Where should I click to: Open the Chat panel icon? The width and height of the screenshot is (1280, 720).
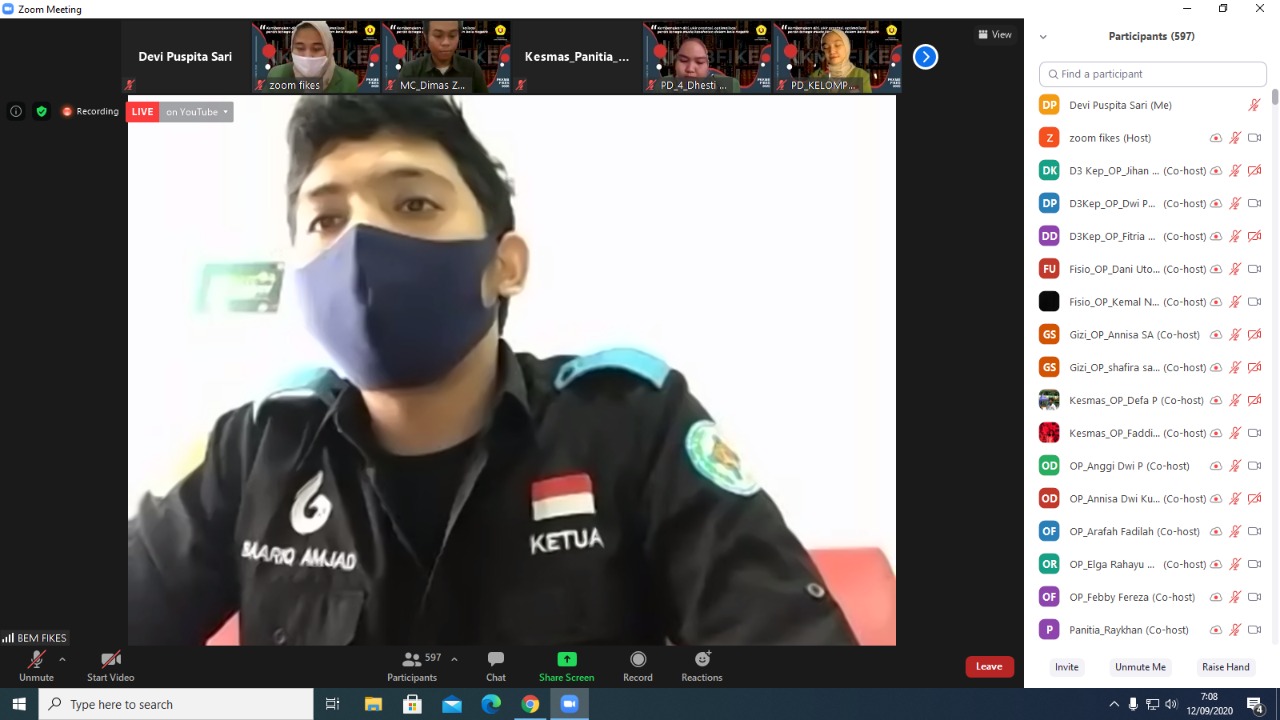click(495, 660)
